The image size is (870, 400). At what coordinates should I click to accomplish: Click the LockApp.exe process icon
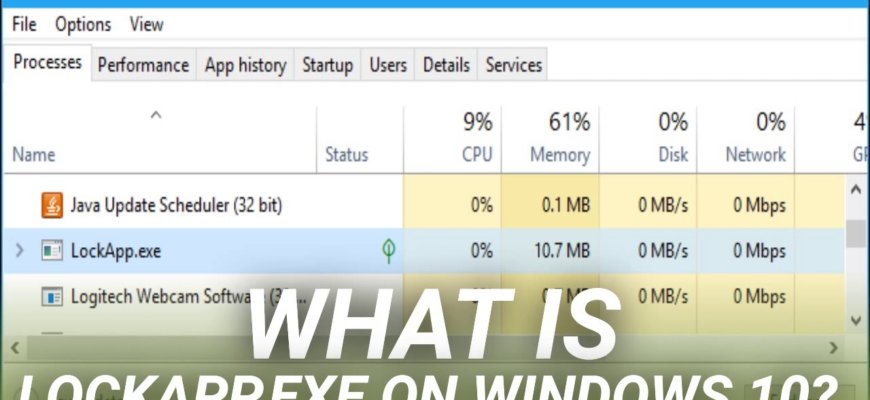point(52,251)
